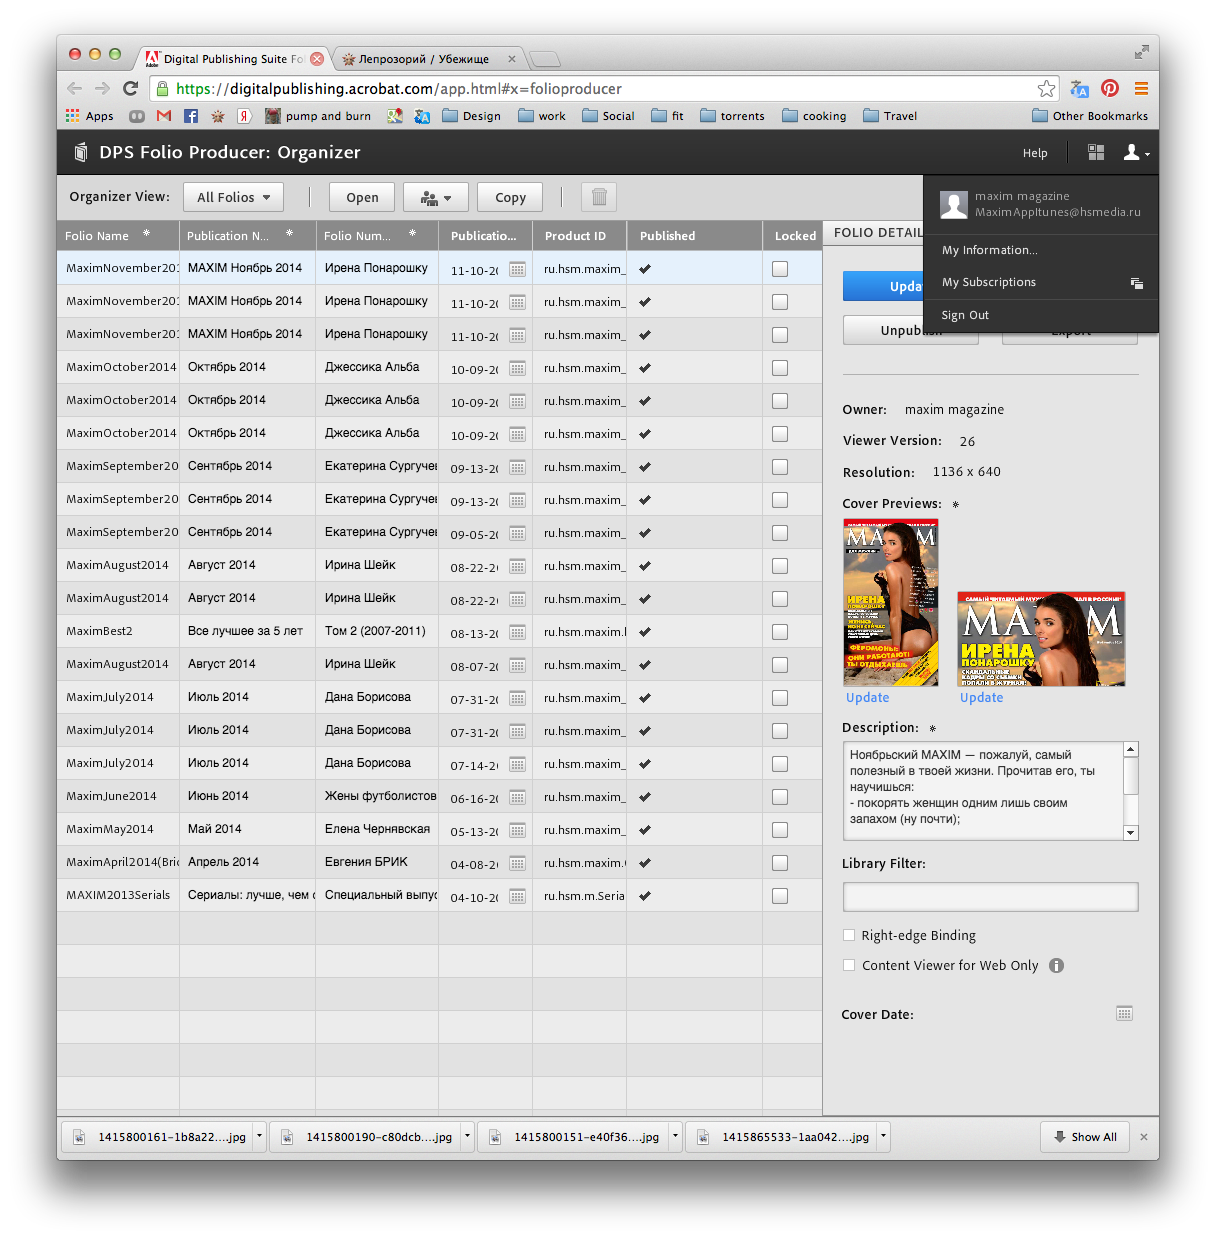Bookmark page with the star icon

pyautogui.click(x=1046, y=88)
